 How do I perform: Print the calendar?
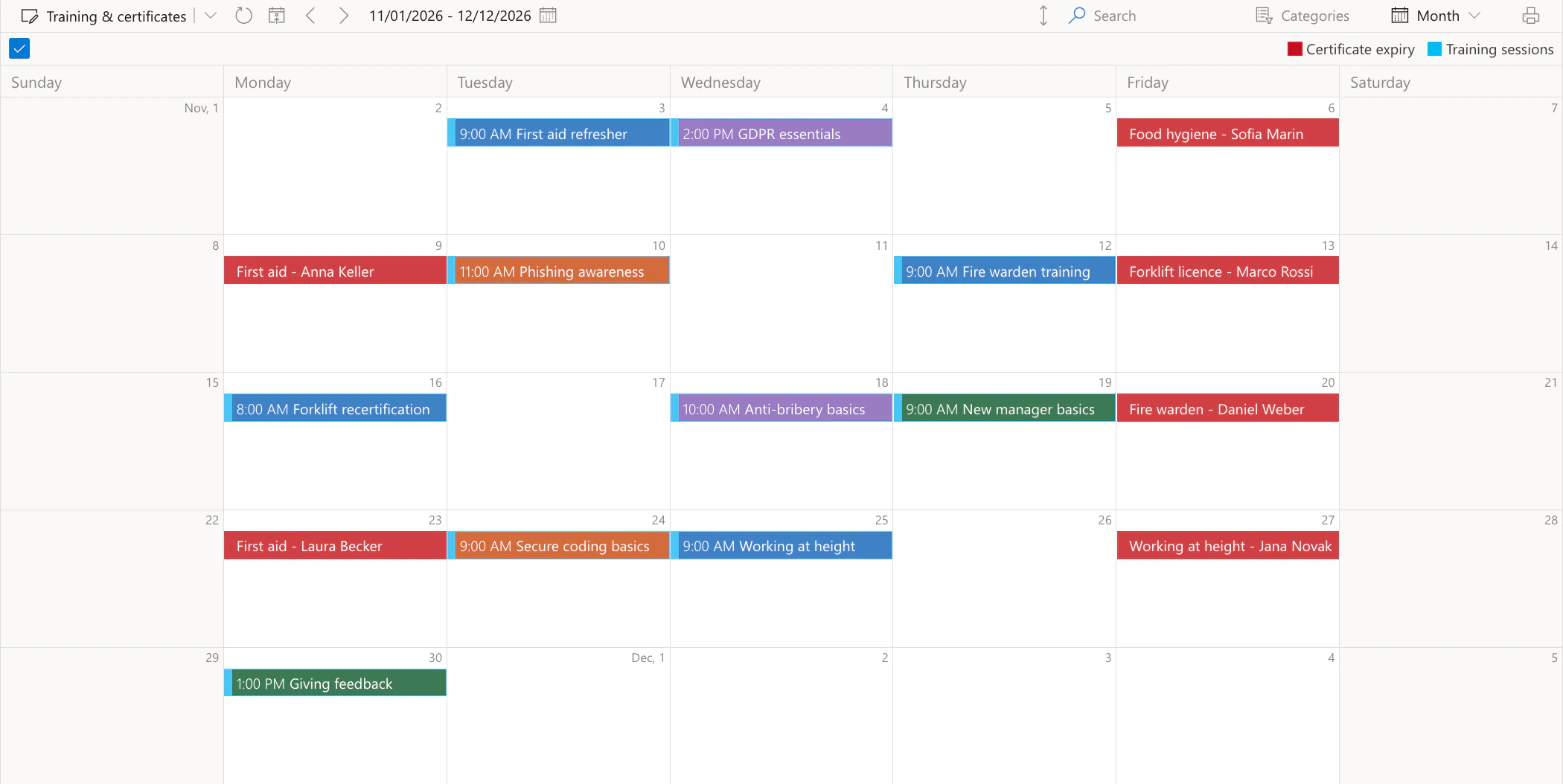coord(1530,16)
